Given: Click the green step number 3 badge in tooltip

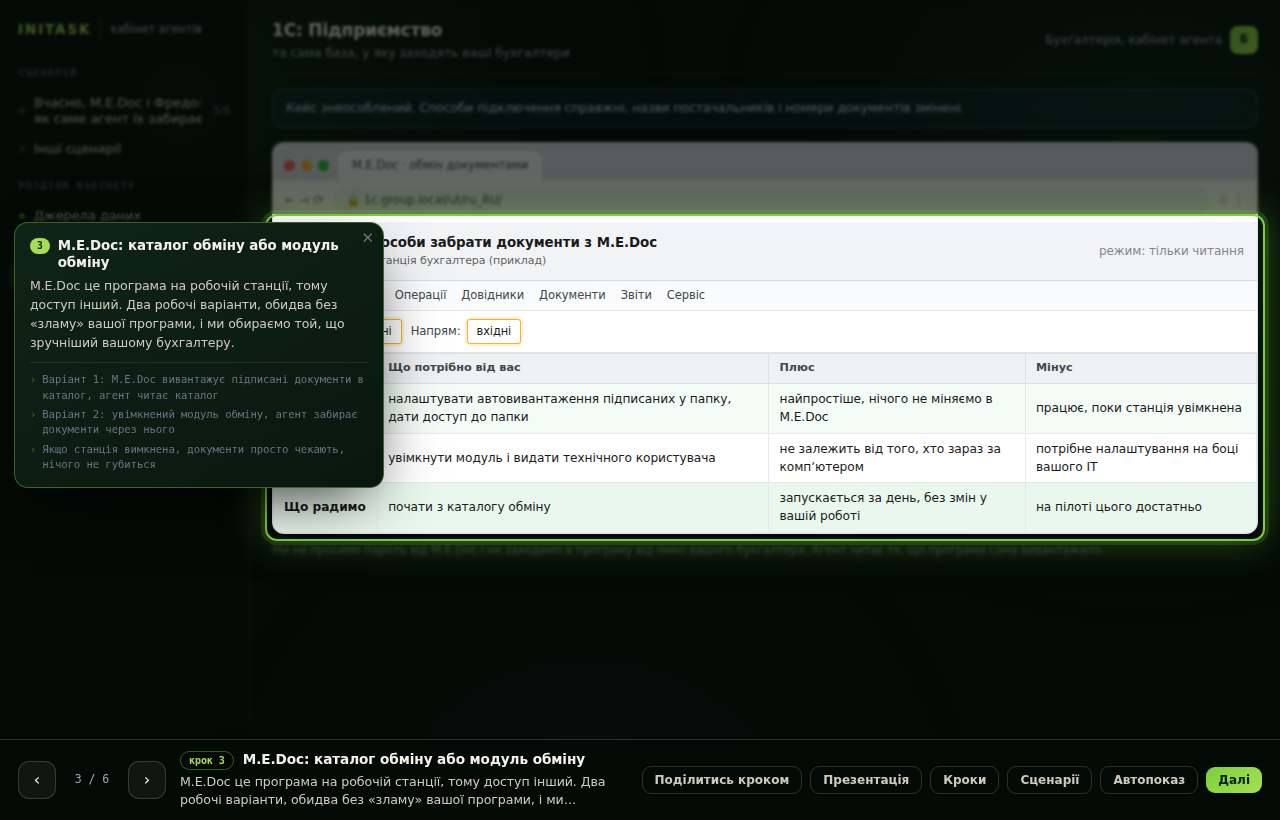Looking at the screenshot, I should pyautogui.click(x=40, y=245).
